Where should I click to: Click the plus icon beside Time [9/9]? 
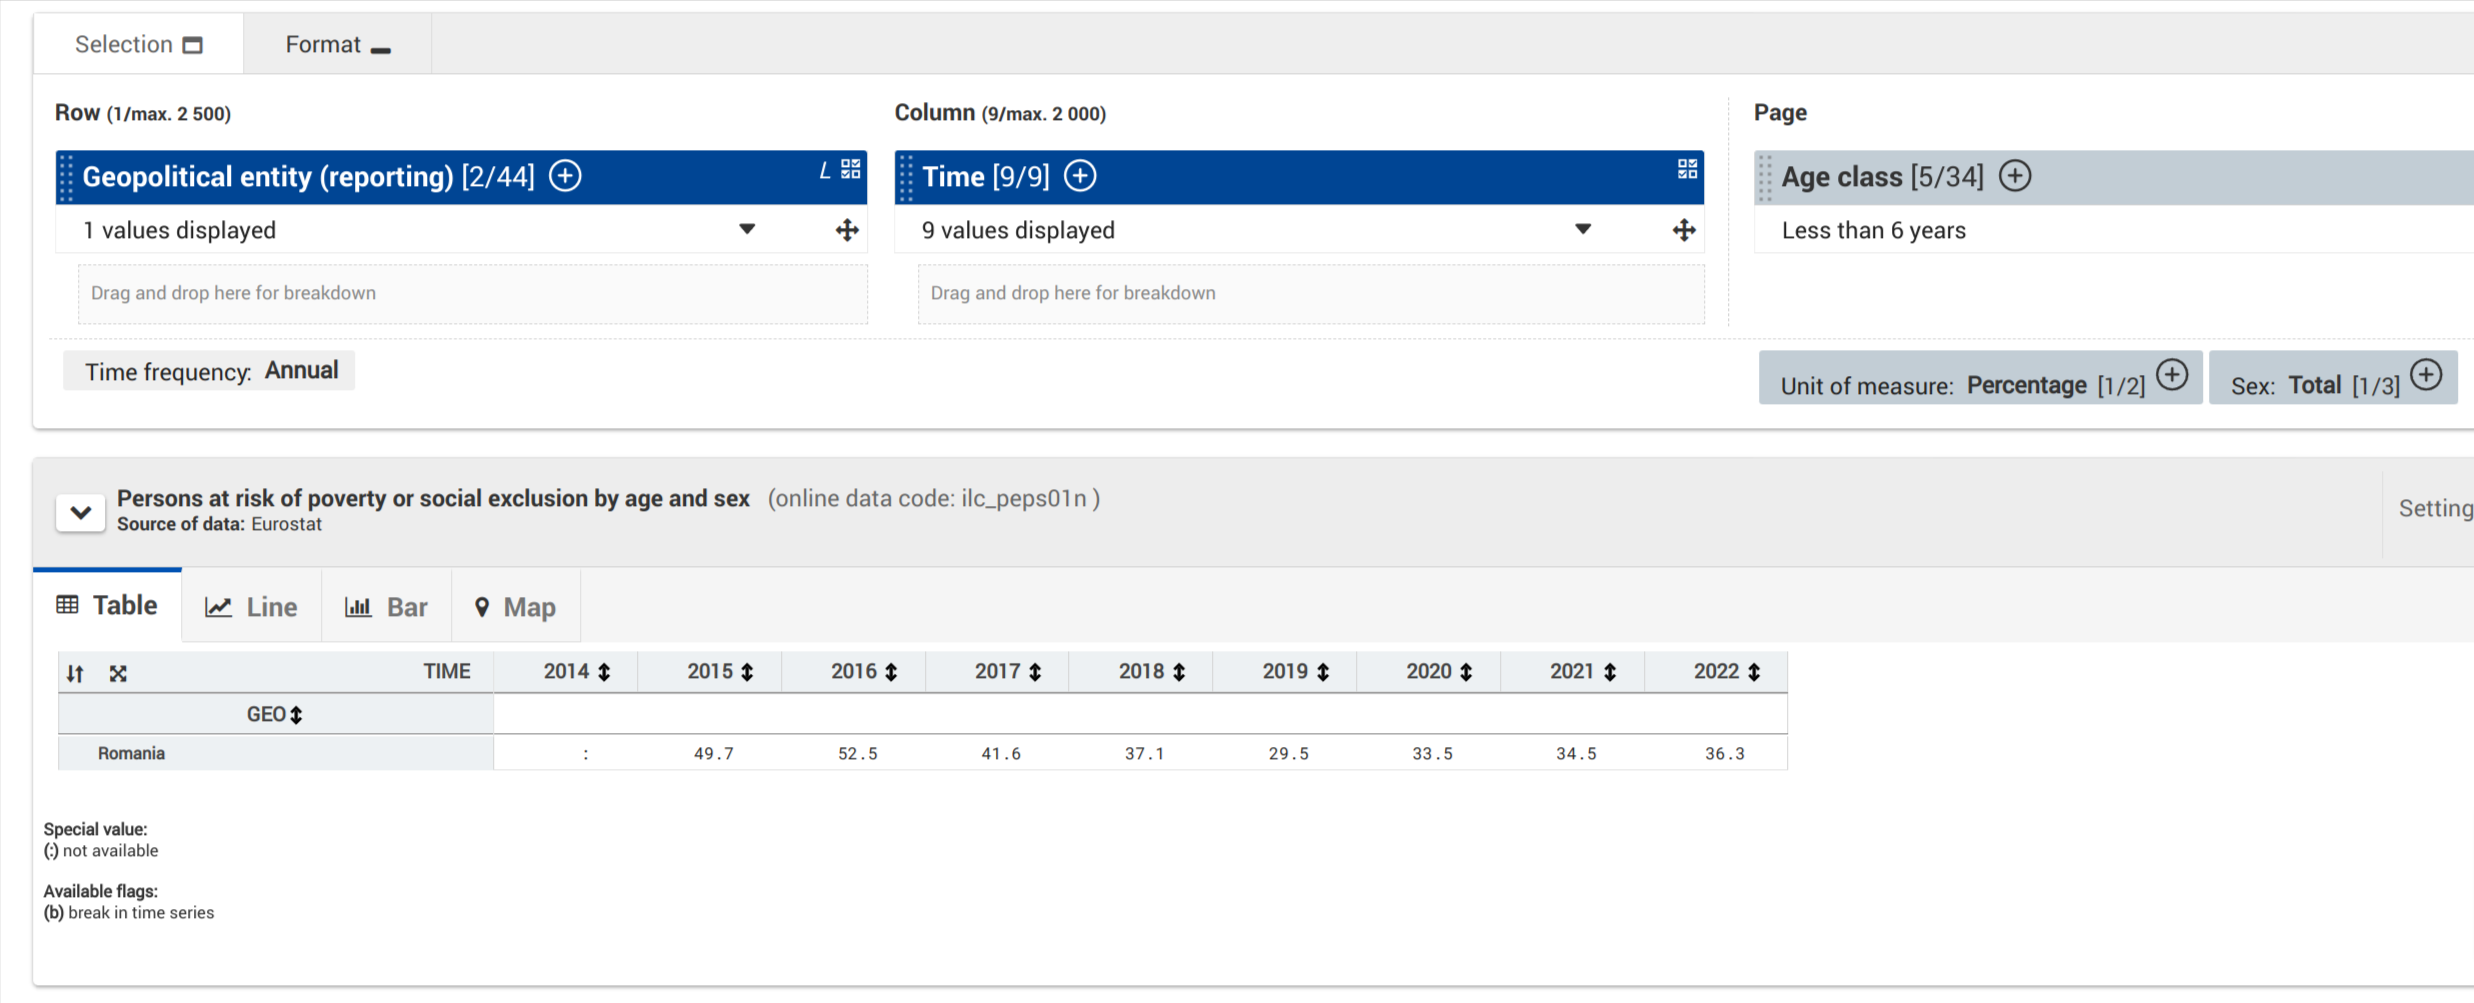tap(1080, 176)
